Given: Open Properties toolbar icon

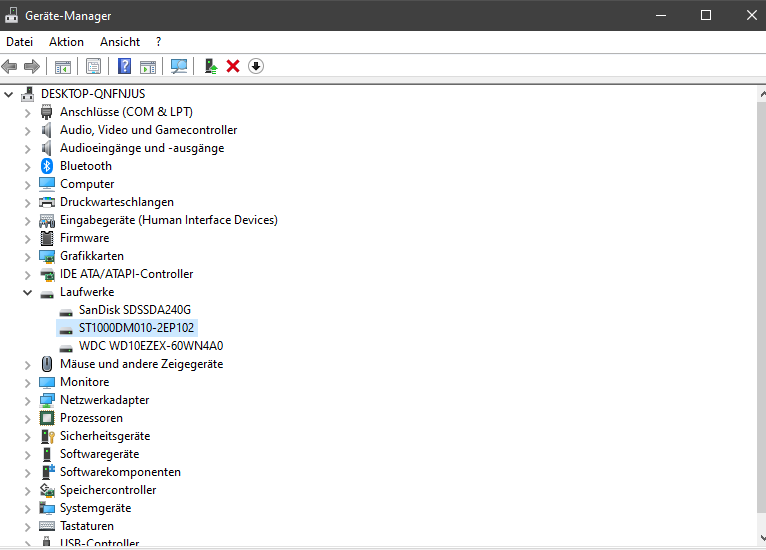Looking at the screenshot, I should [x=93, y=66].
